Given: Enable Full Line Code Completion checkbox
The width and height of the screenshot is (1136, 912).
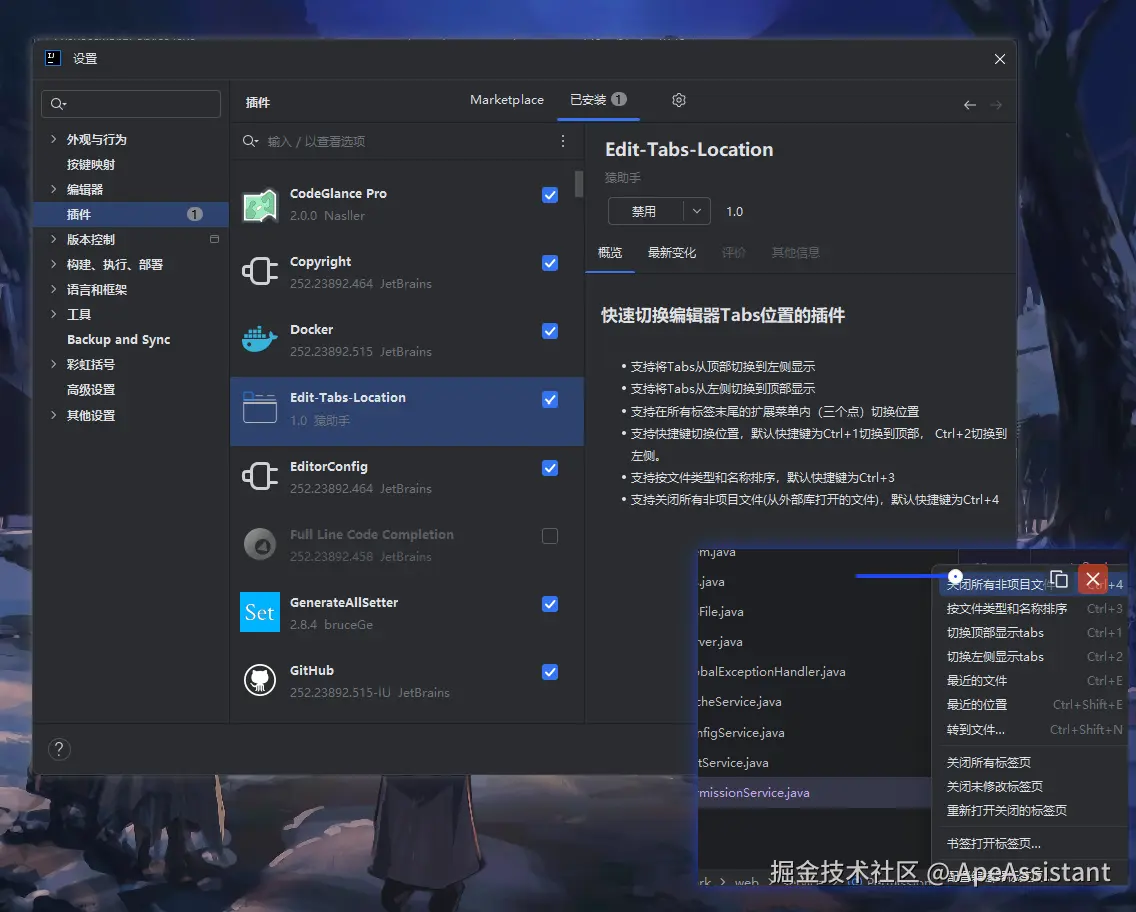Looking at the screenshot, I should [x=550, y=536].
